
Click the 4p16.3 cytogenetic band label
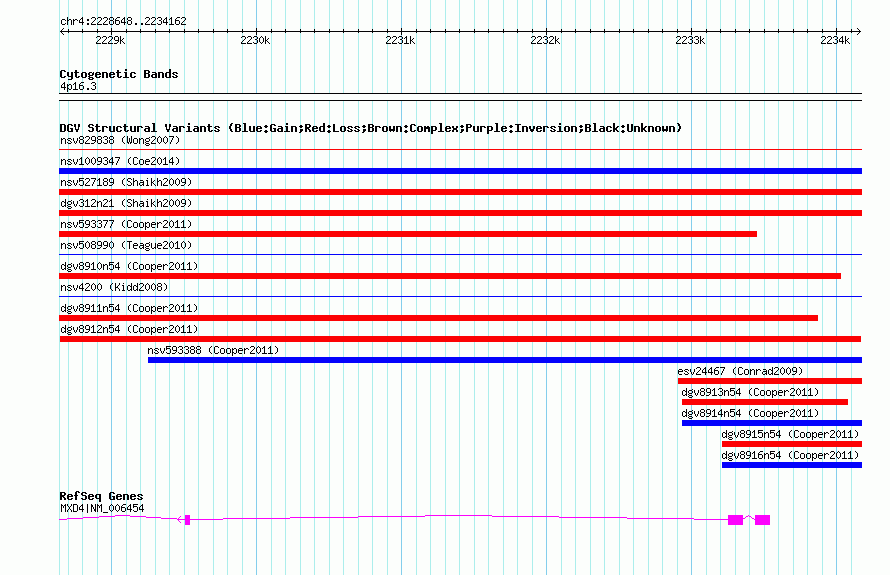(78, 87)
